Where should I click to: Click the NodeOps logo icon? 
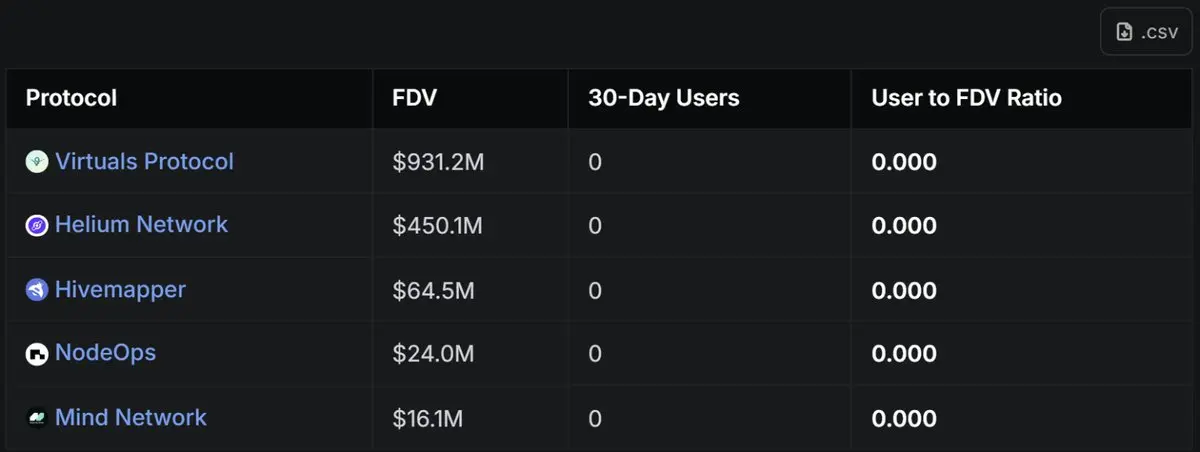coord(37,354)
